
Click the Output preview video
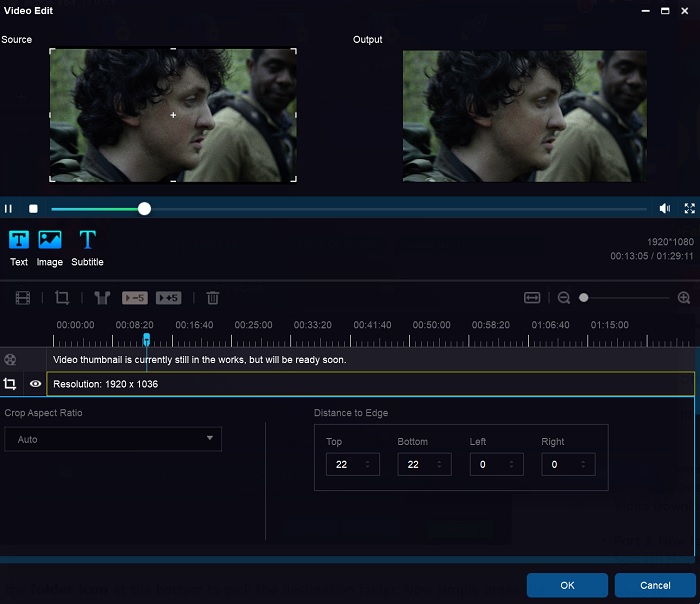[x=525, y=116]
